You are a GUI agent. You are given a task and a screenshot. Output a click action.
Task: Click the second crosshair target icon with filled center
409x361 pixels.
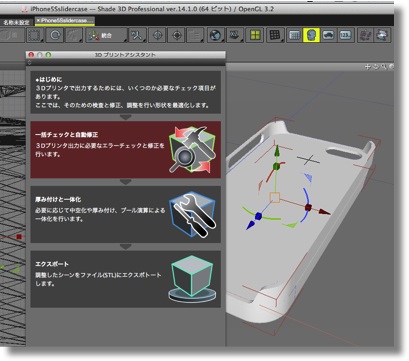click(177, 35)
